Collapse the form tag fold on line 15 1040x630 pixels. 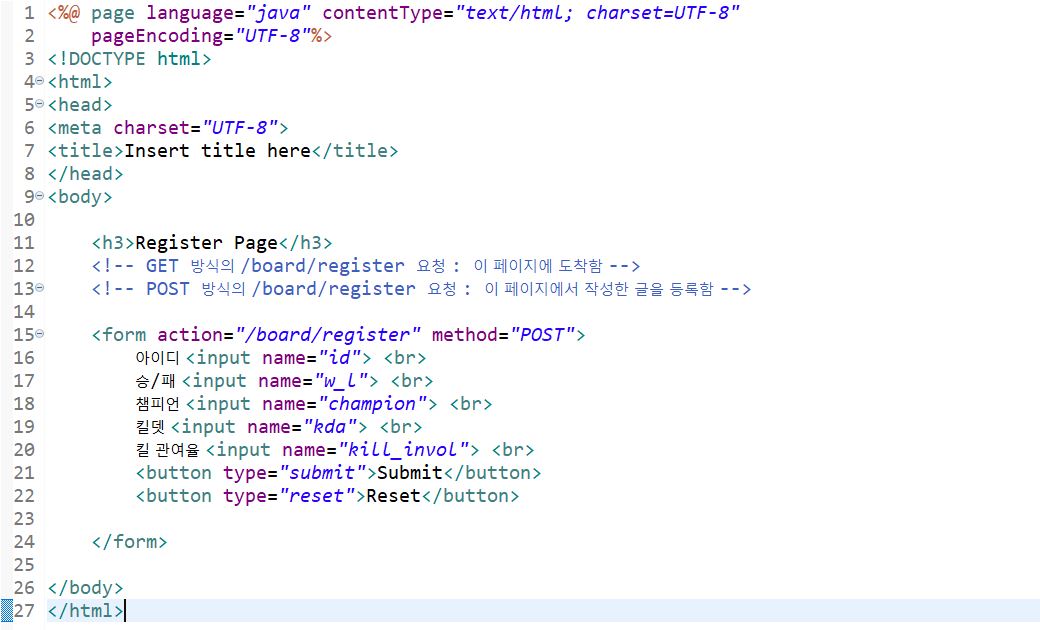click(39, 334)
